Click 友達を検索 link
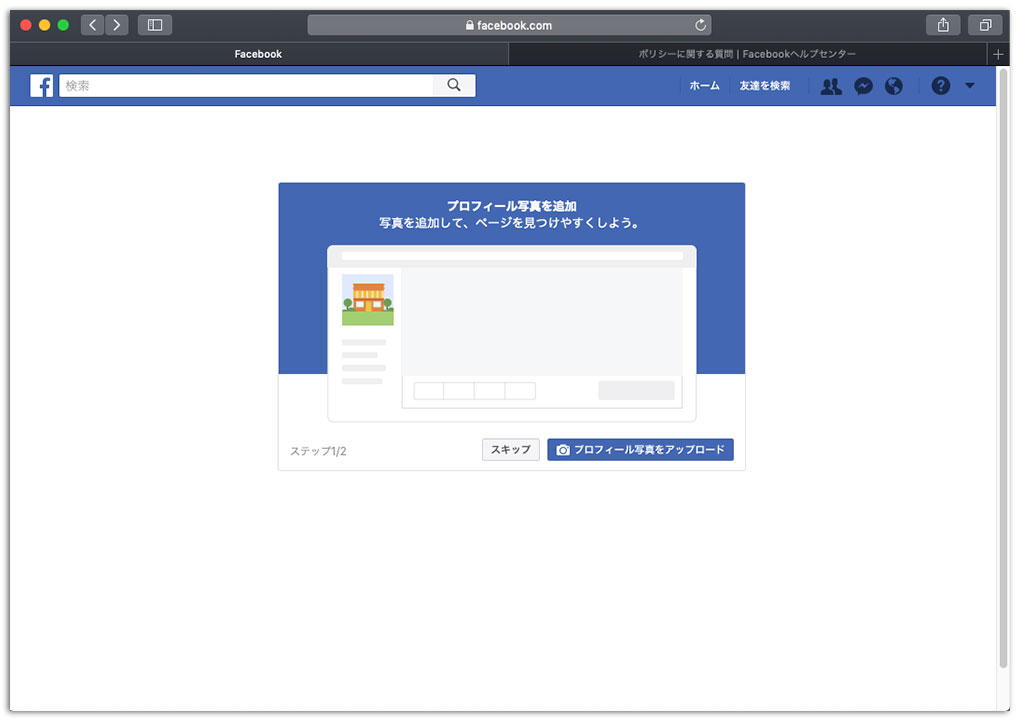The width and height of the screenshot is (1020, 721). pyautogui.click(x=765, y=86)
